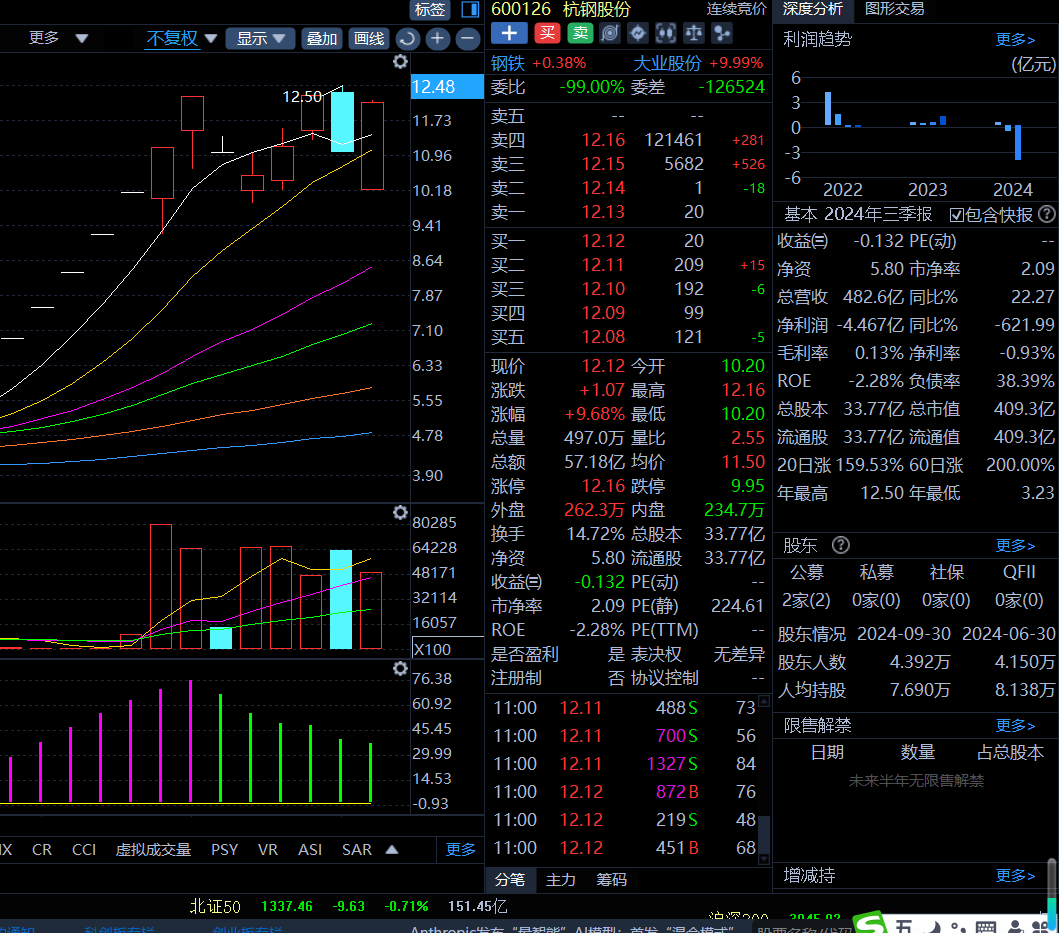
Task: Click the X100 volume unit box
Action: point(446,649)
